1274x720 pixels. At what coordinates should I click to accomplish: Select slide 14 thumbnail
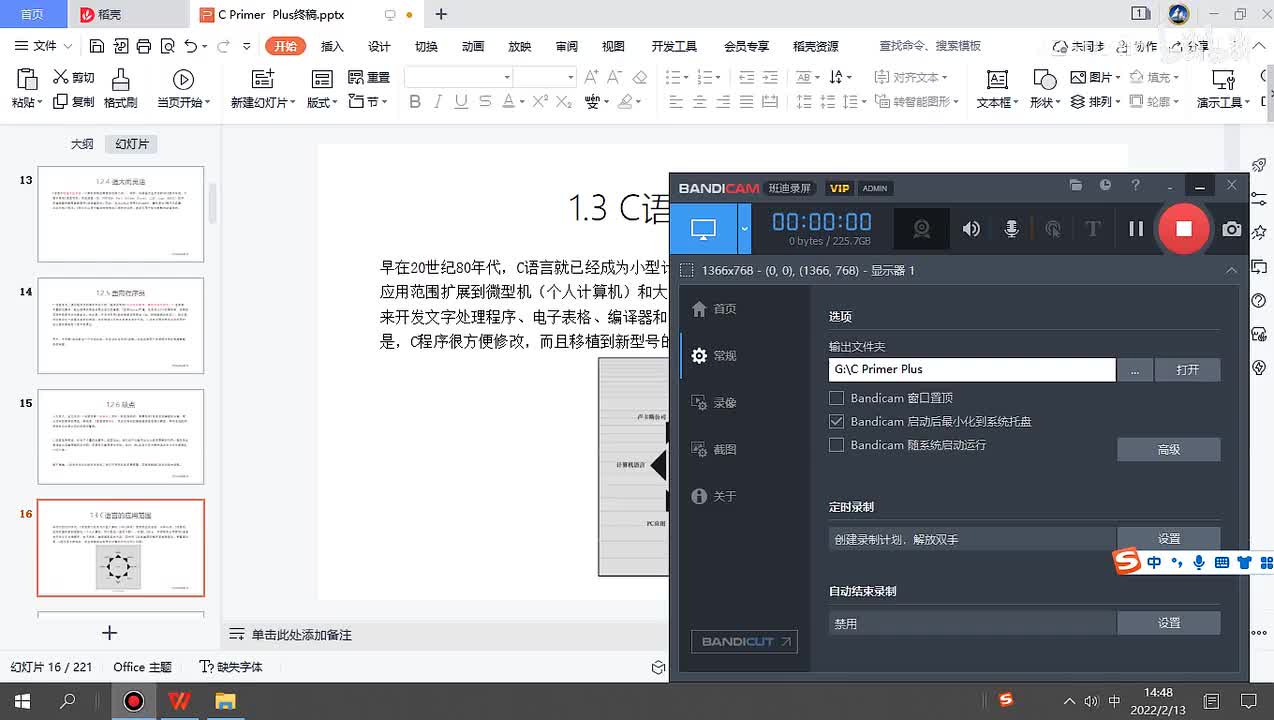pos(120,325)
